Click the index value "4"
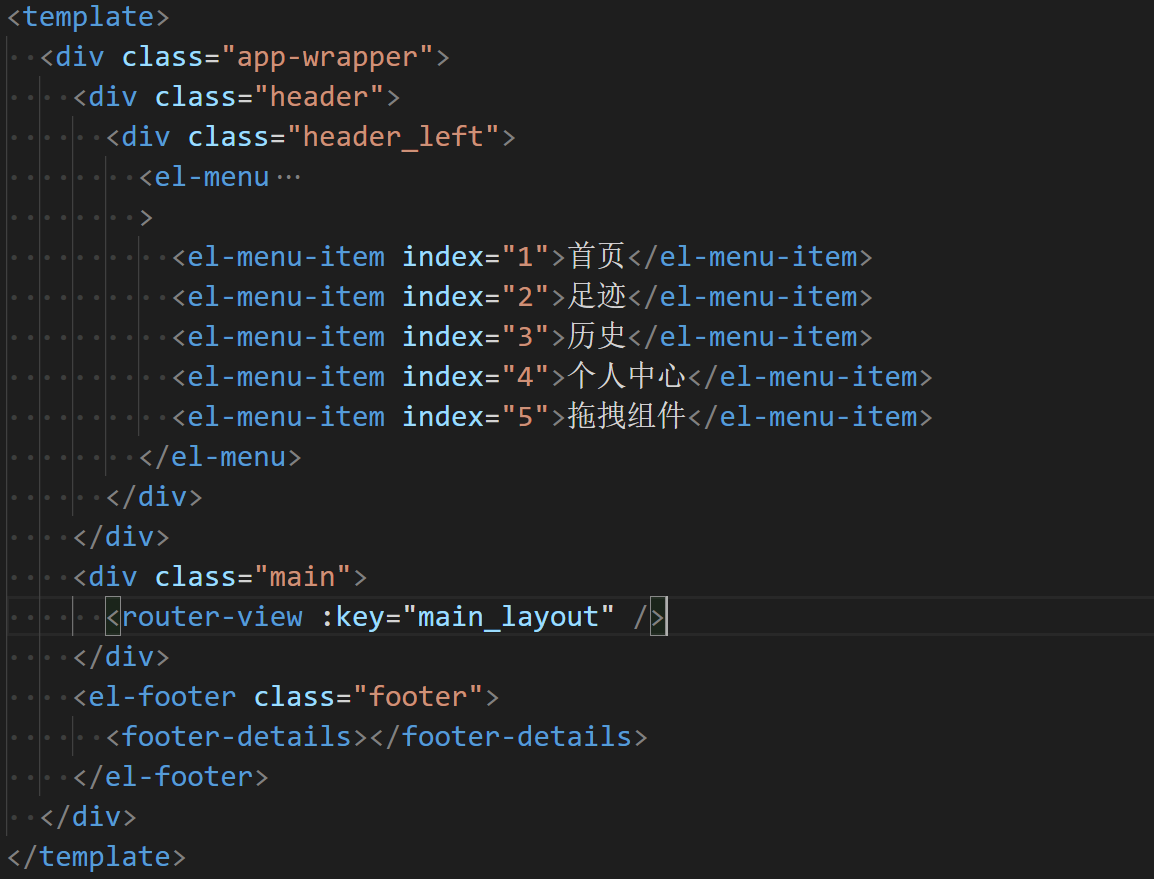This screenshot has height=879, width=1154. [x=525, y=377]
